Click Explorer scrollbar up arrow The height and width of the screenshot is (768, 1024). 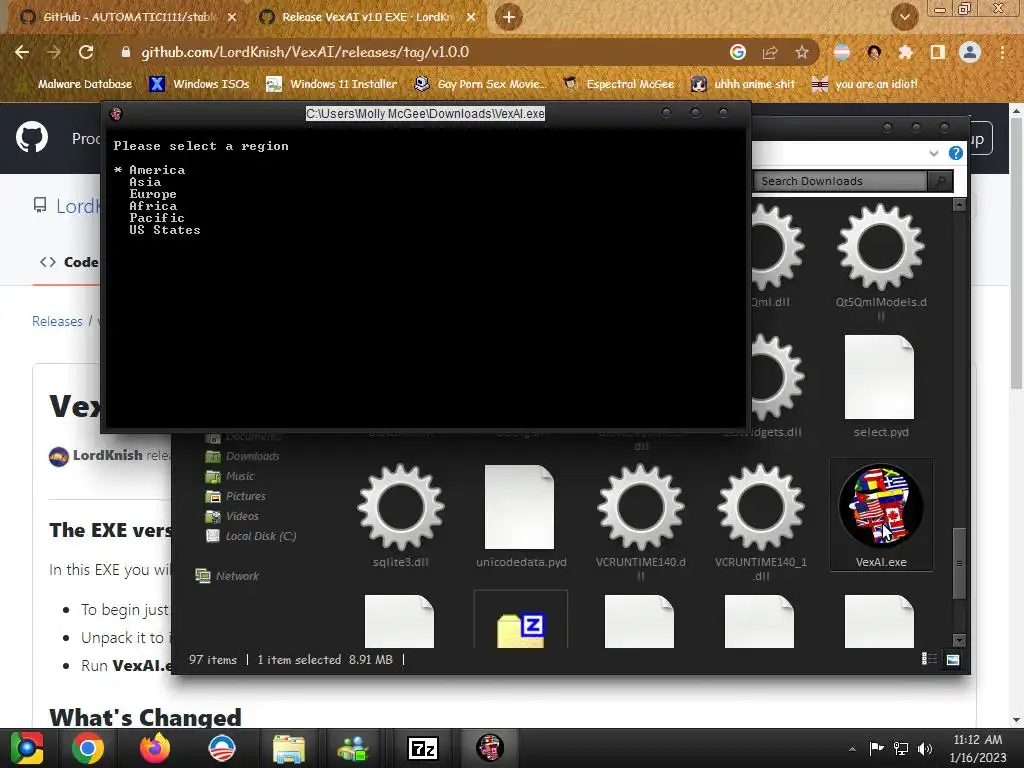pos(959,205)
